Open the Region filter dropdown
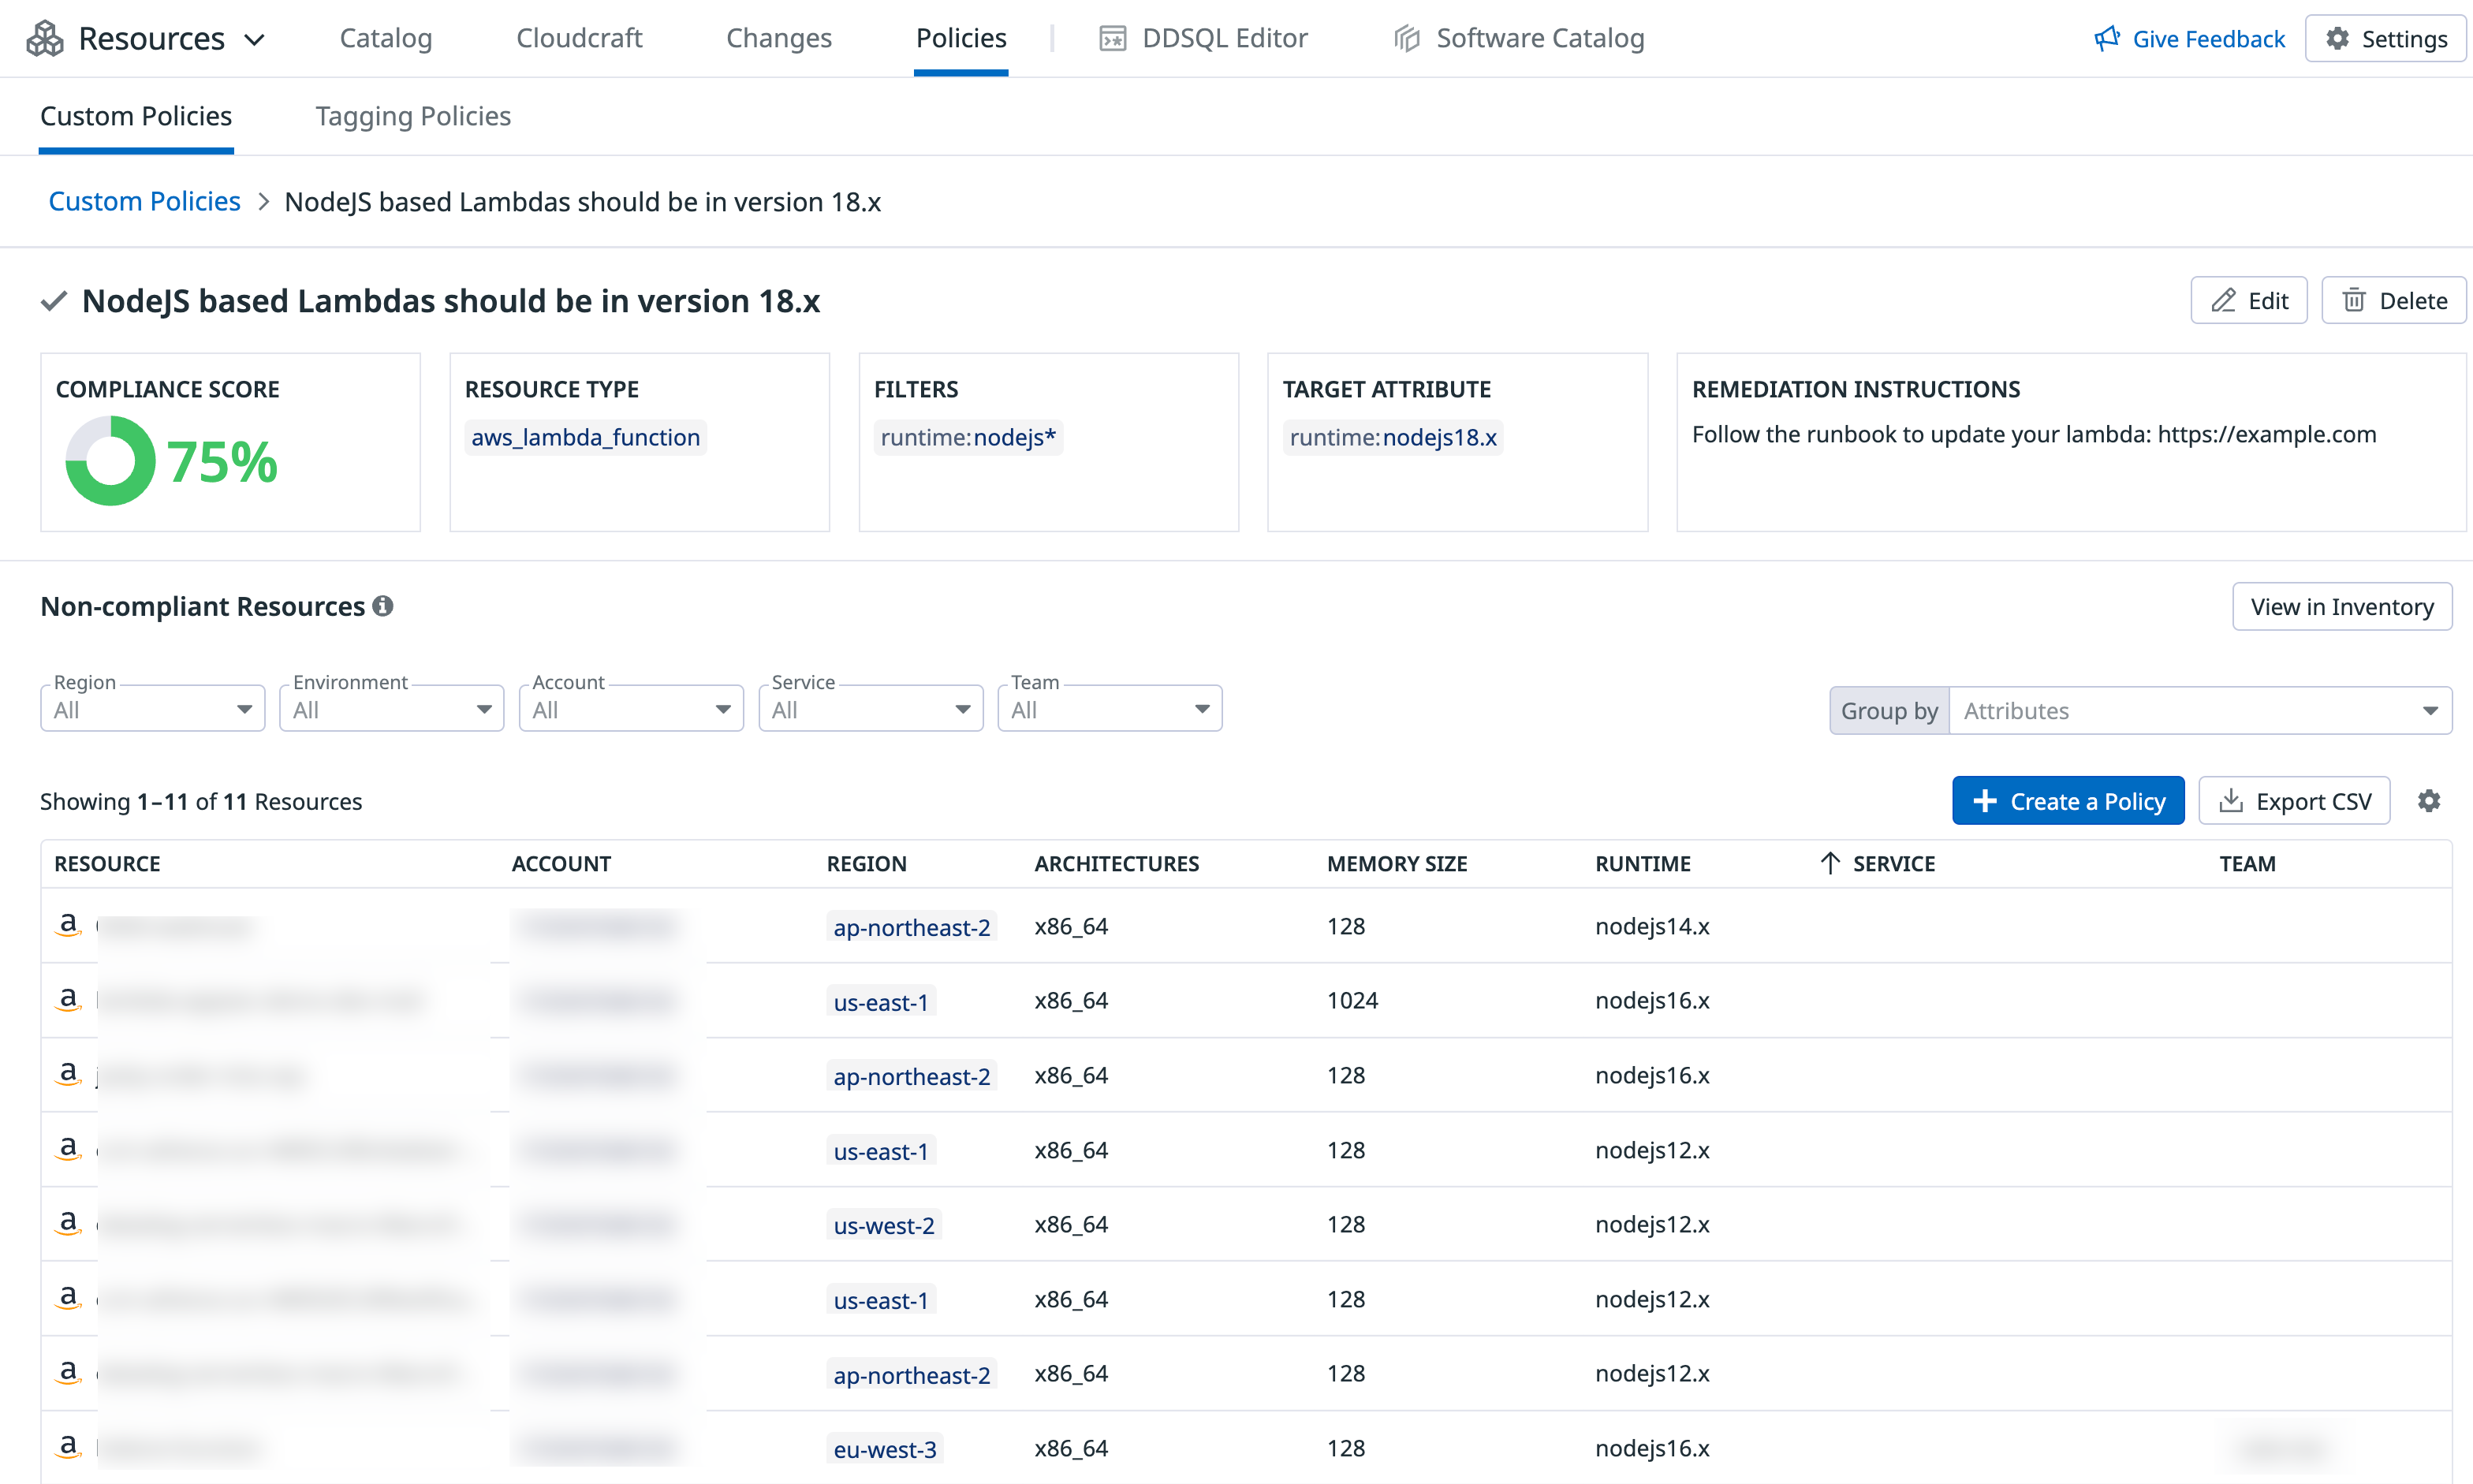2473x1484 pixels. click(152, 710)
